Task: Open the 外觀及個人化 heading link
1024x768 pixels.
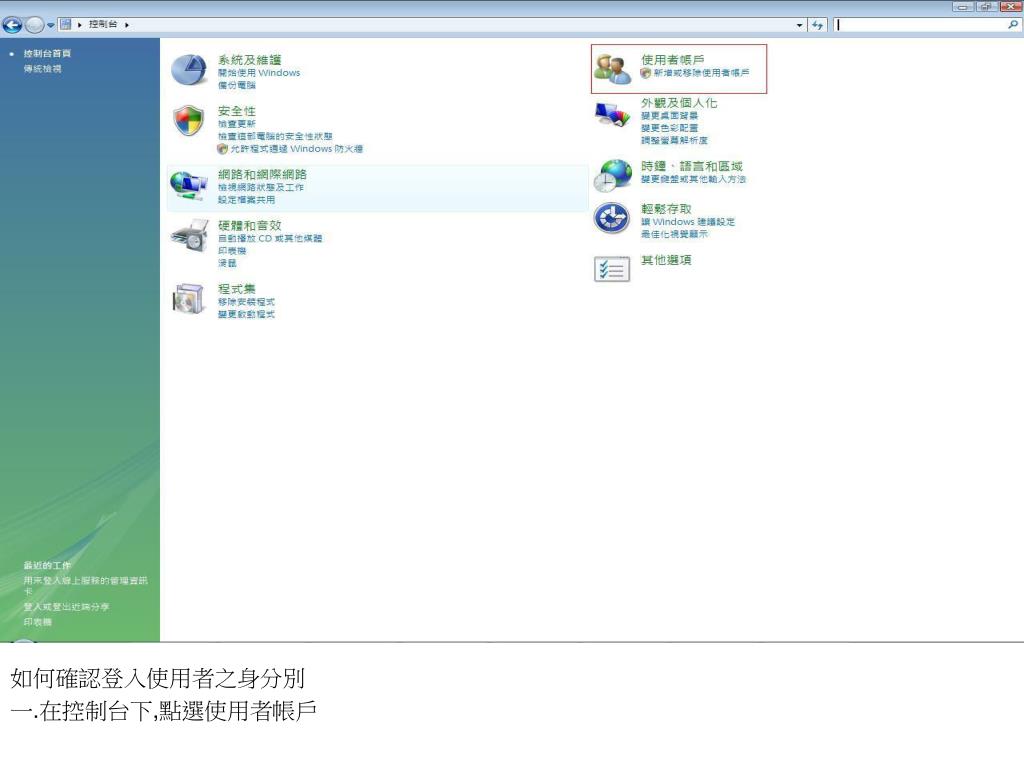Action: (679, 103)
